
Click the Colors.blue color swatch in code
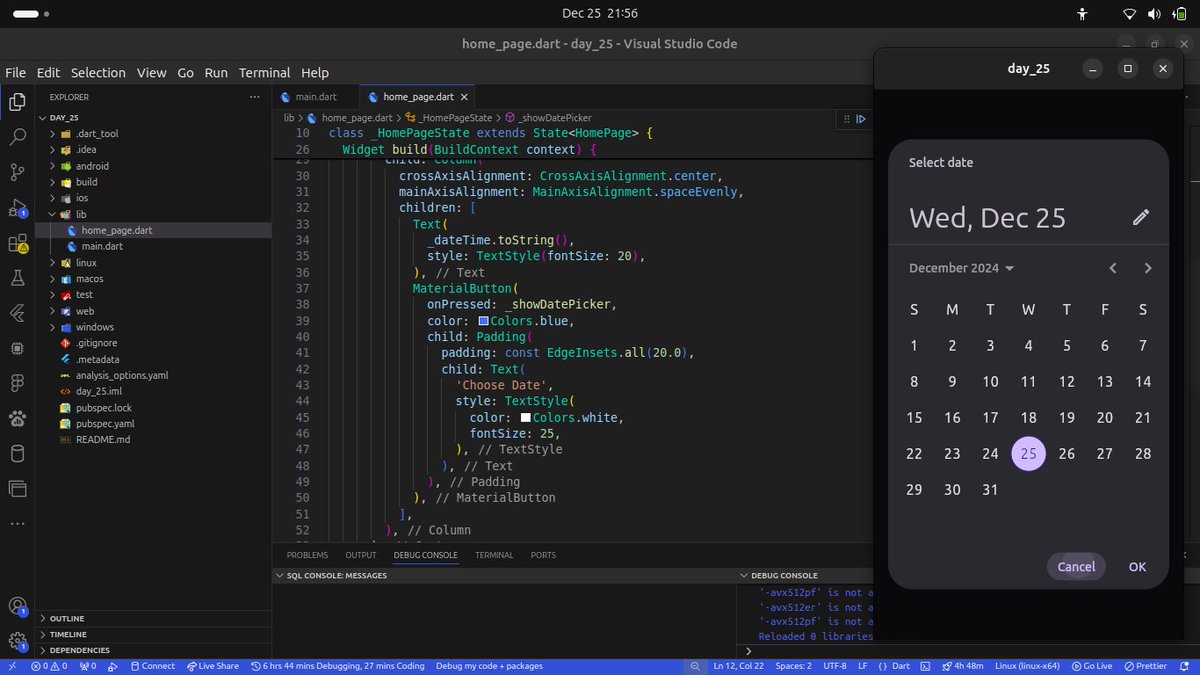[484, 321]
